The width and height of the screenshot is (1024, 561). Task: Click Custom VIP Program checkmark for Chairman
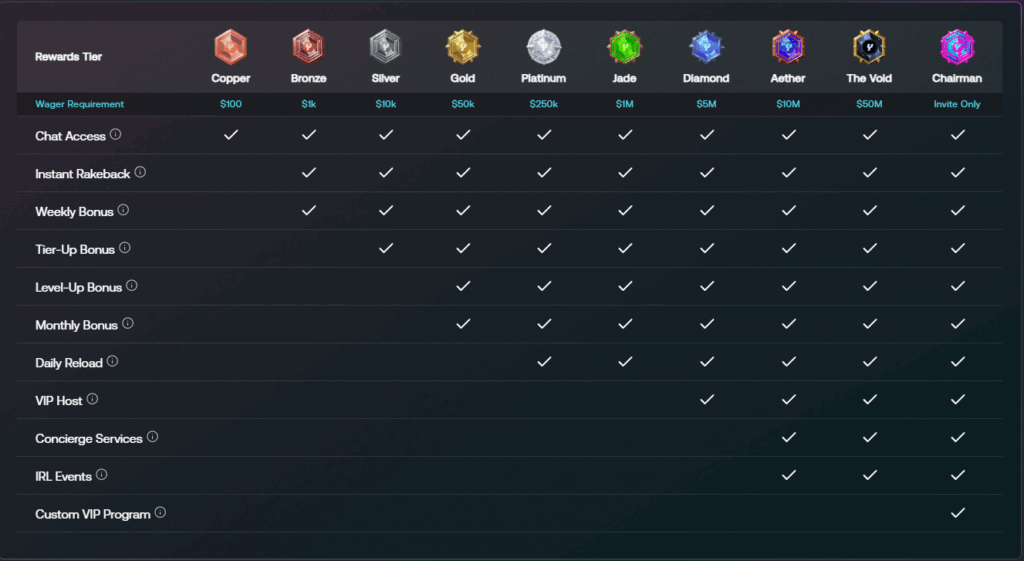click(x=957, y=513)
